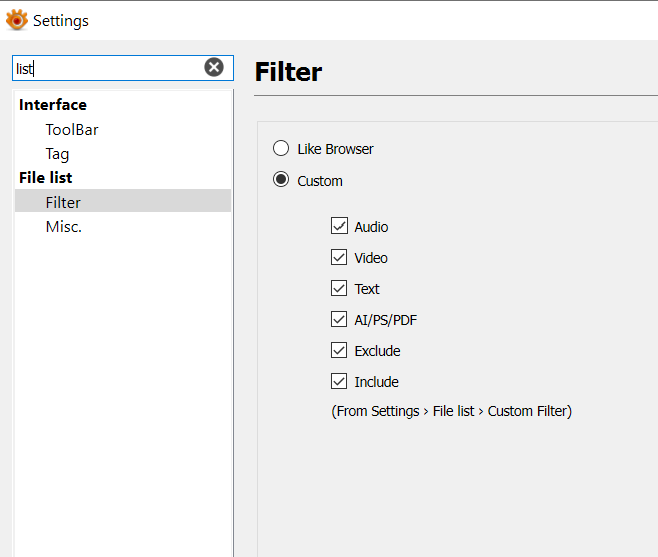Click the XnView icon in the title bar
Image resolution: width=658 pixels, height=557 pixels.
(x=16, y=20)
